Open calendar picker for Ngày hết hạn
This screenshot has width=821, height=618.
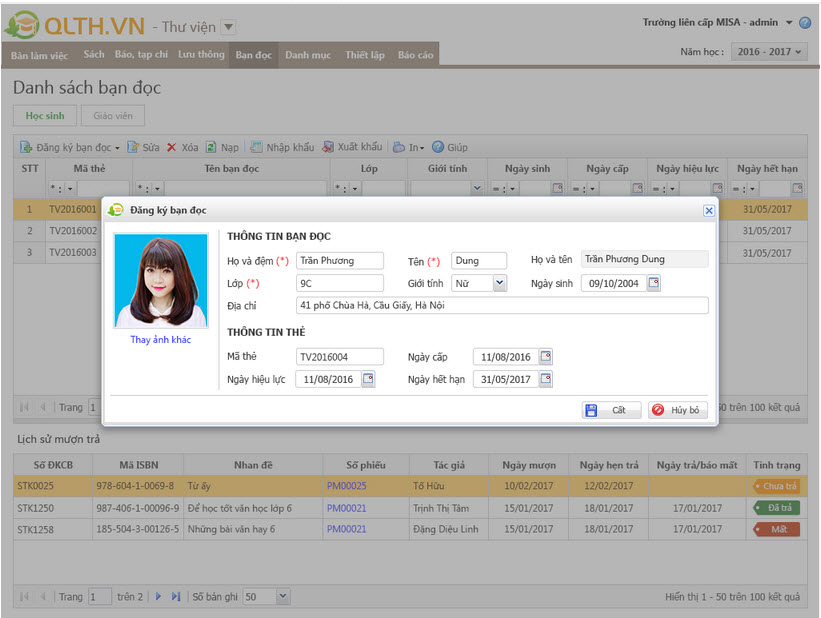click(545, 379)
